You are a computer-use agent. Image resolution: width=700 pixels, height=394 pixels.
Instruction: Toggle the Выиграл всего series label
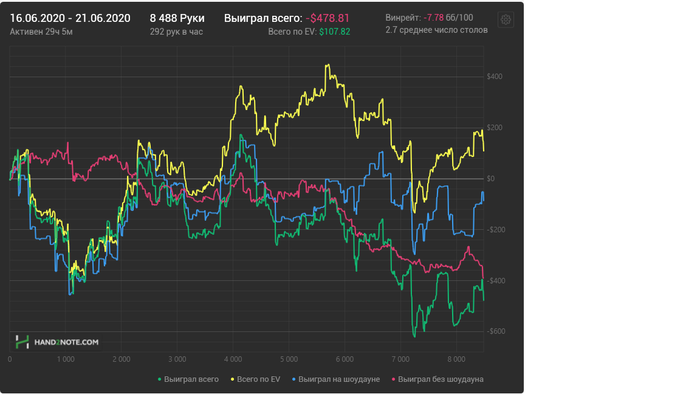pos(191,379)
